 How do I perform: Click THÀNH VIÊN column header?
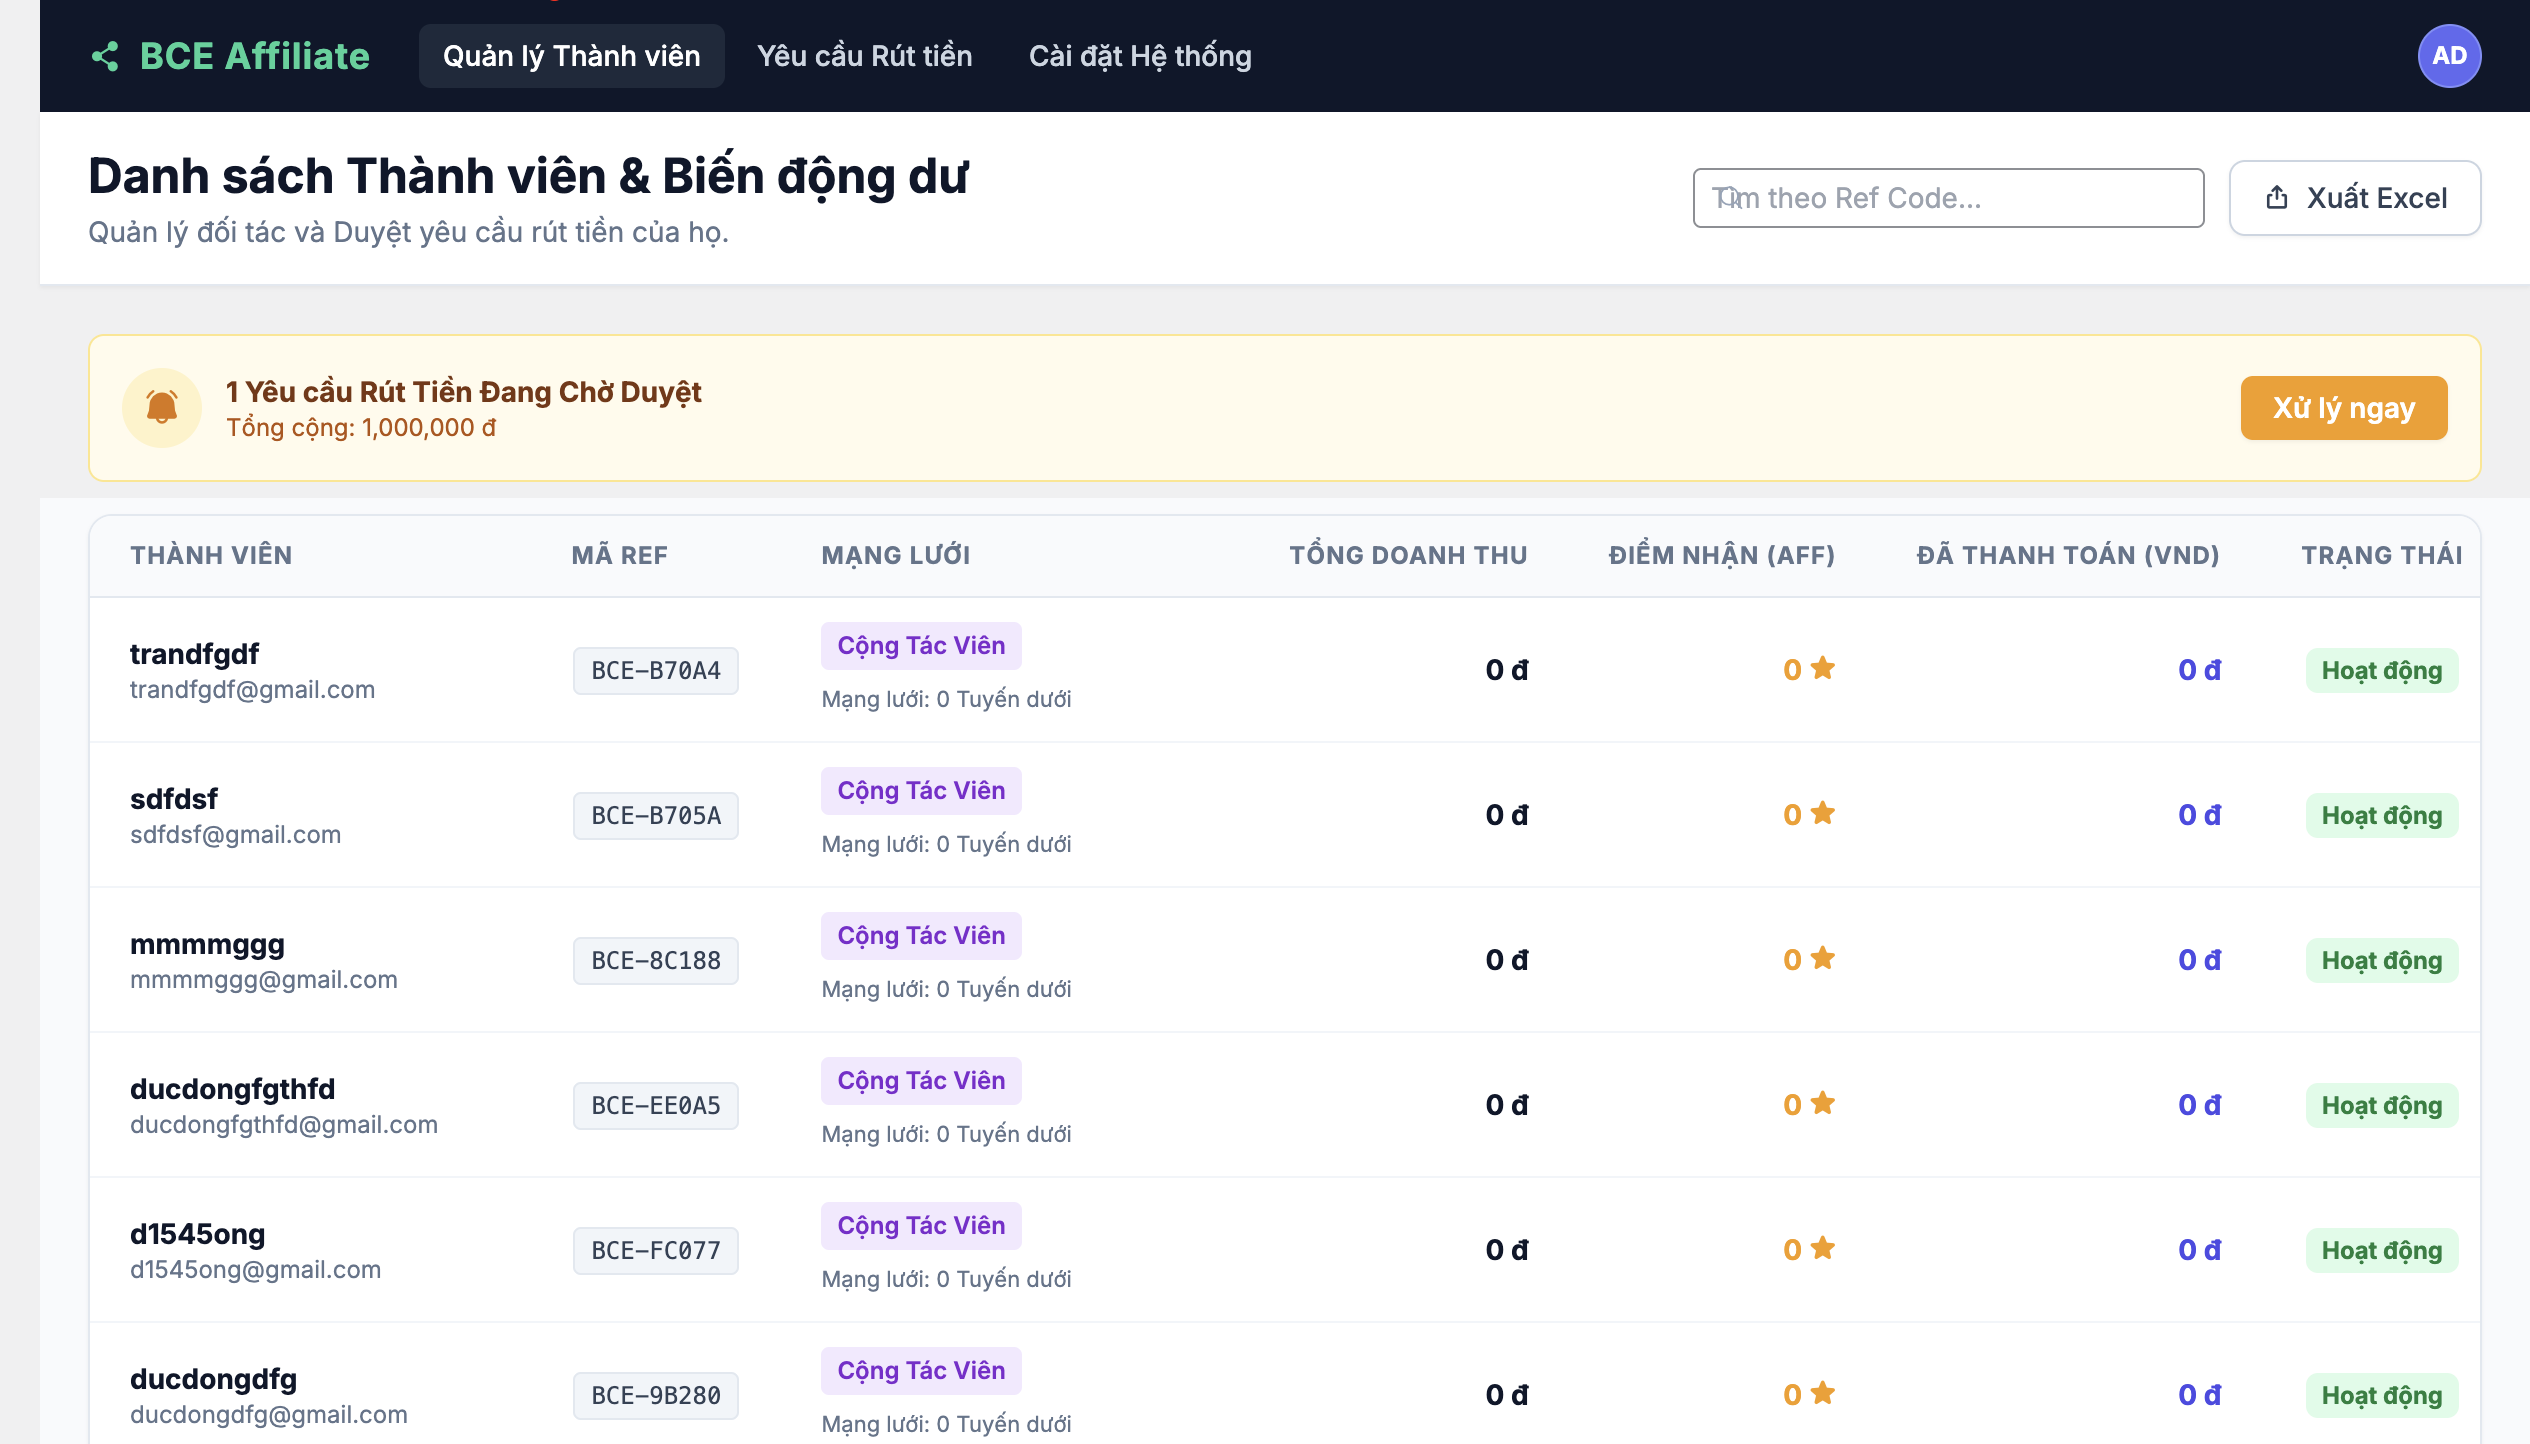(211, 556)
